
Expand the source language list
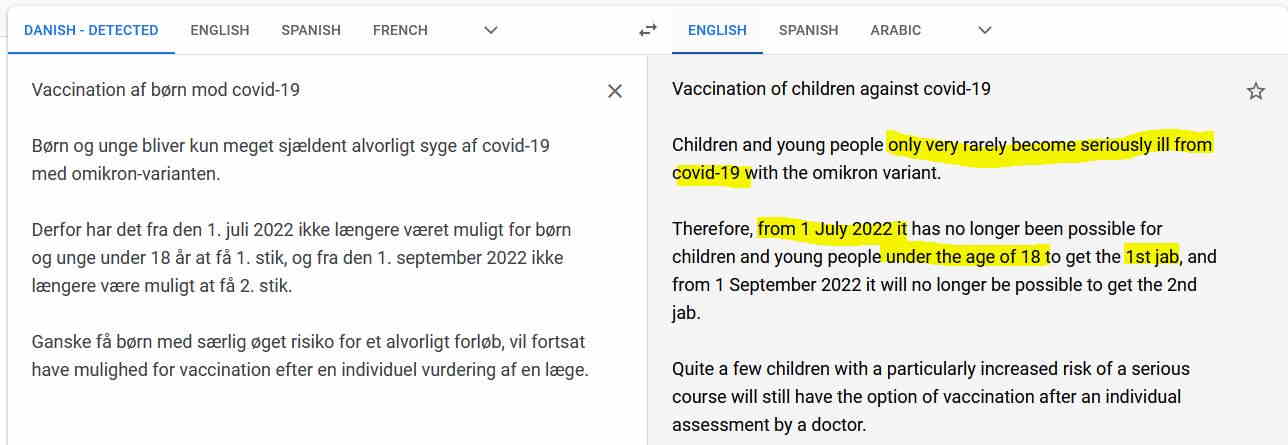point(491,30)
